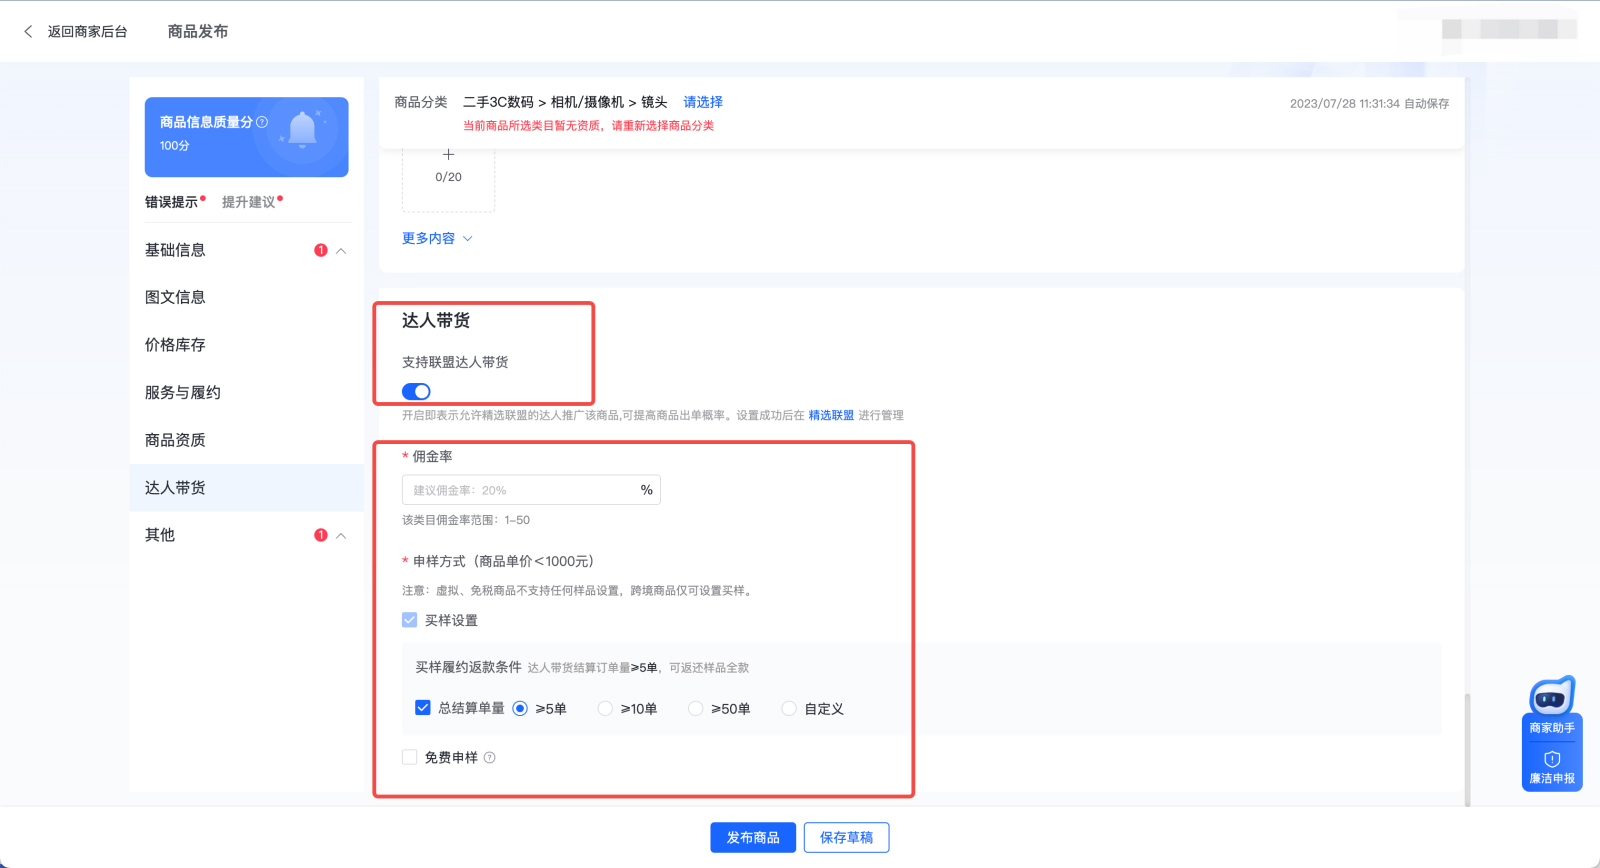Screen dimensions: 1600x868
Task: Open 其他 in sidebar
Action: tap(160, 535)
